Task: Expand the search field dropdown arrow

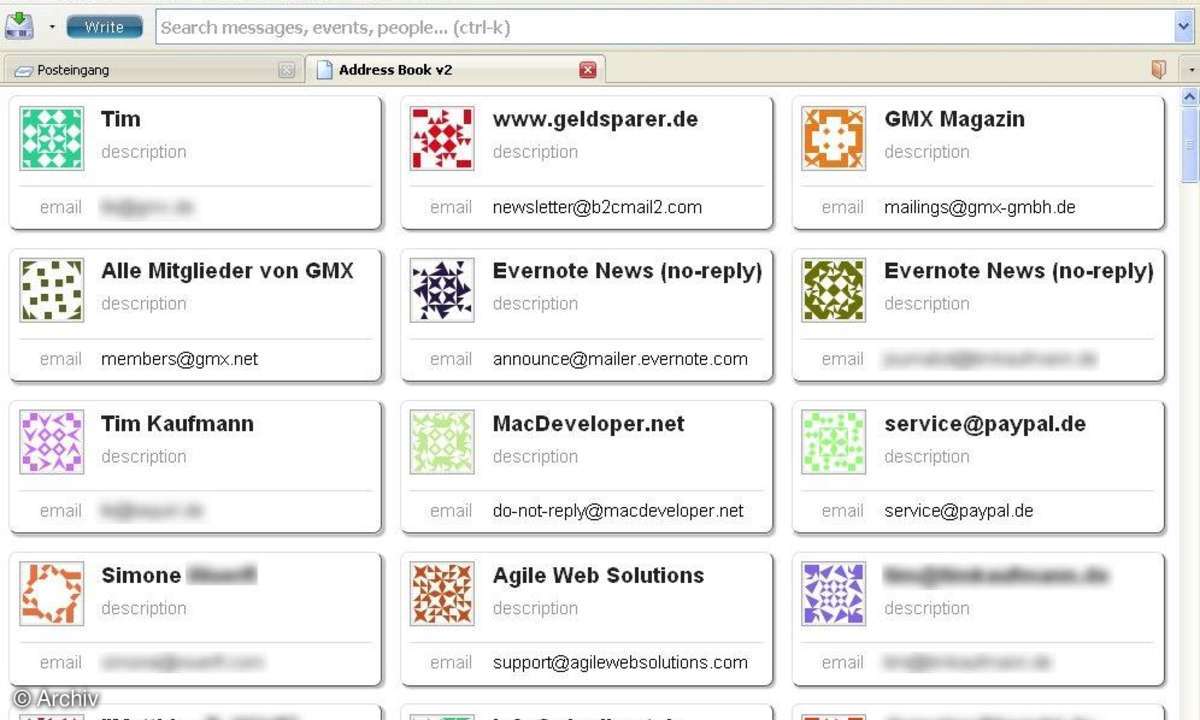Action: [x=1186, y=27]
